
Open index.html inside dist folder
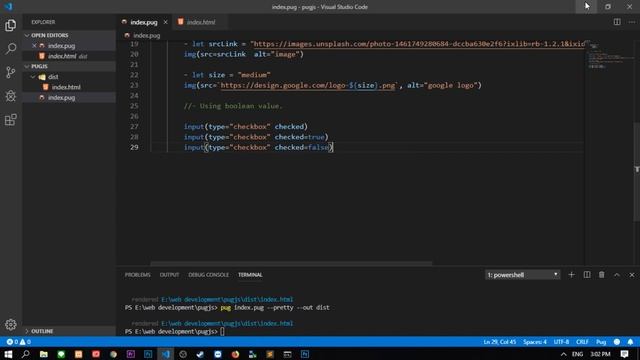point(69,87)
